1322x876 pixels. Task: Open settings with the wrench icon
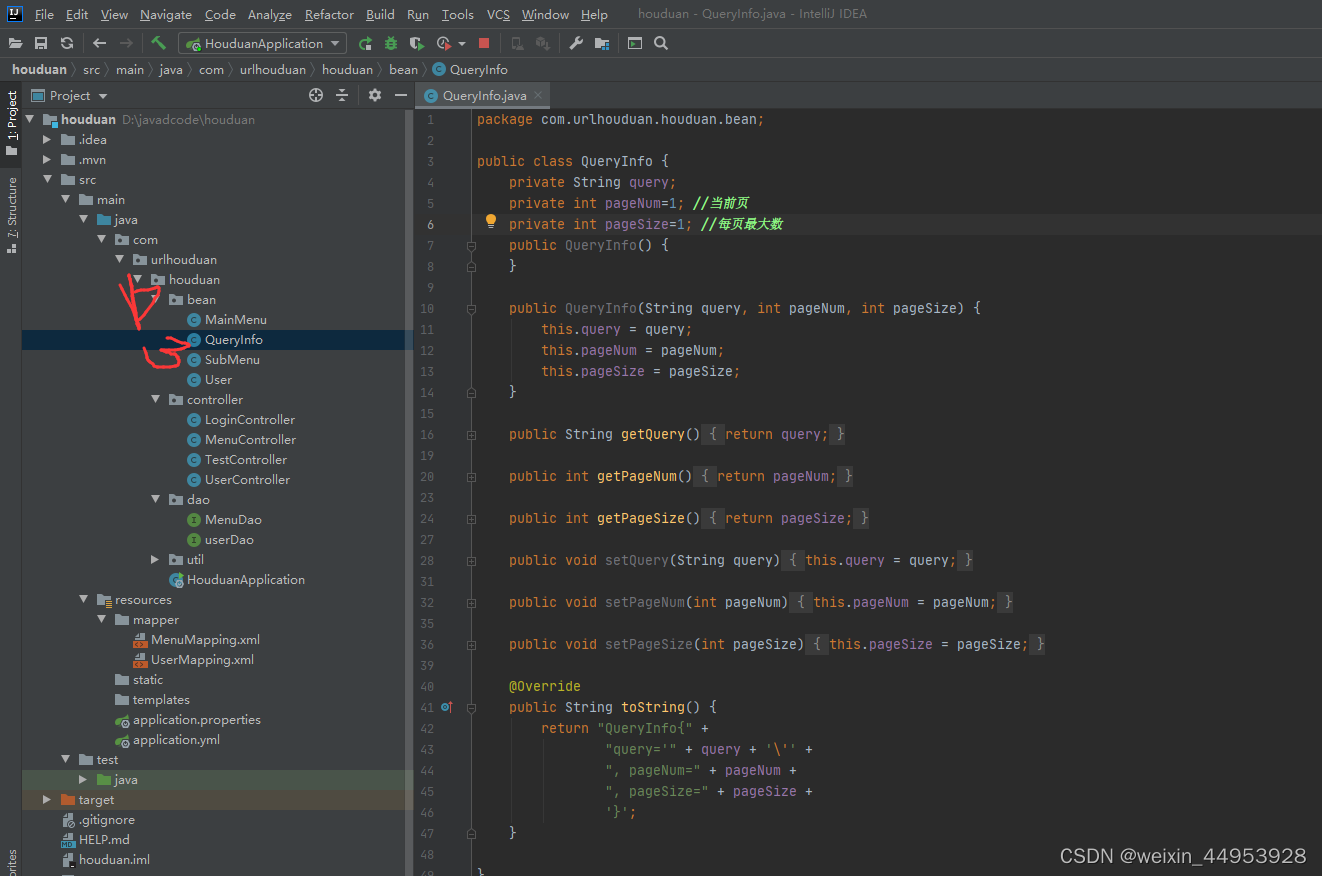[x=576, y=43]
